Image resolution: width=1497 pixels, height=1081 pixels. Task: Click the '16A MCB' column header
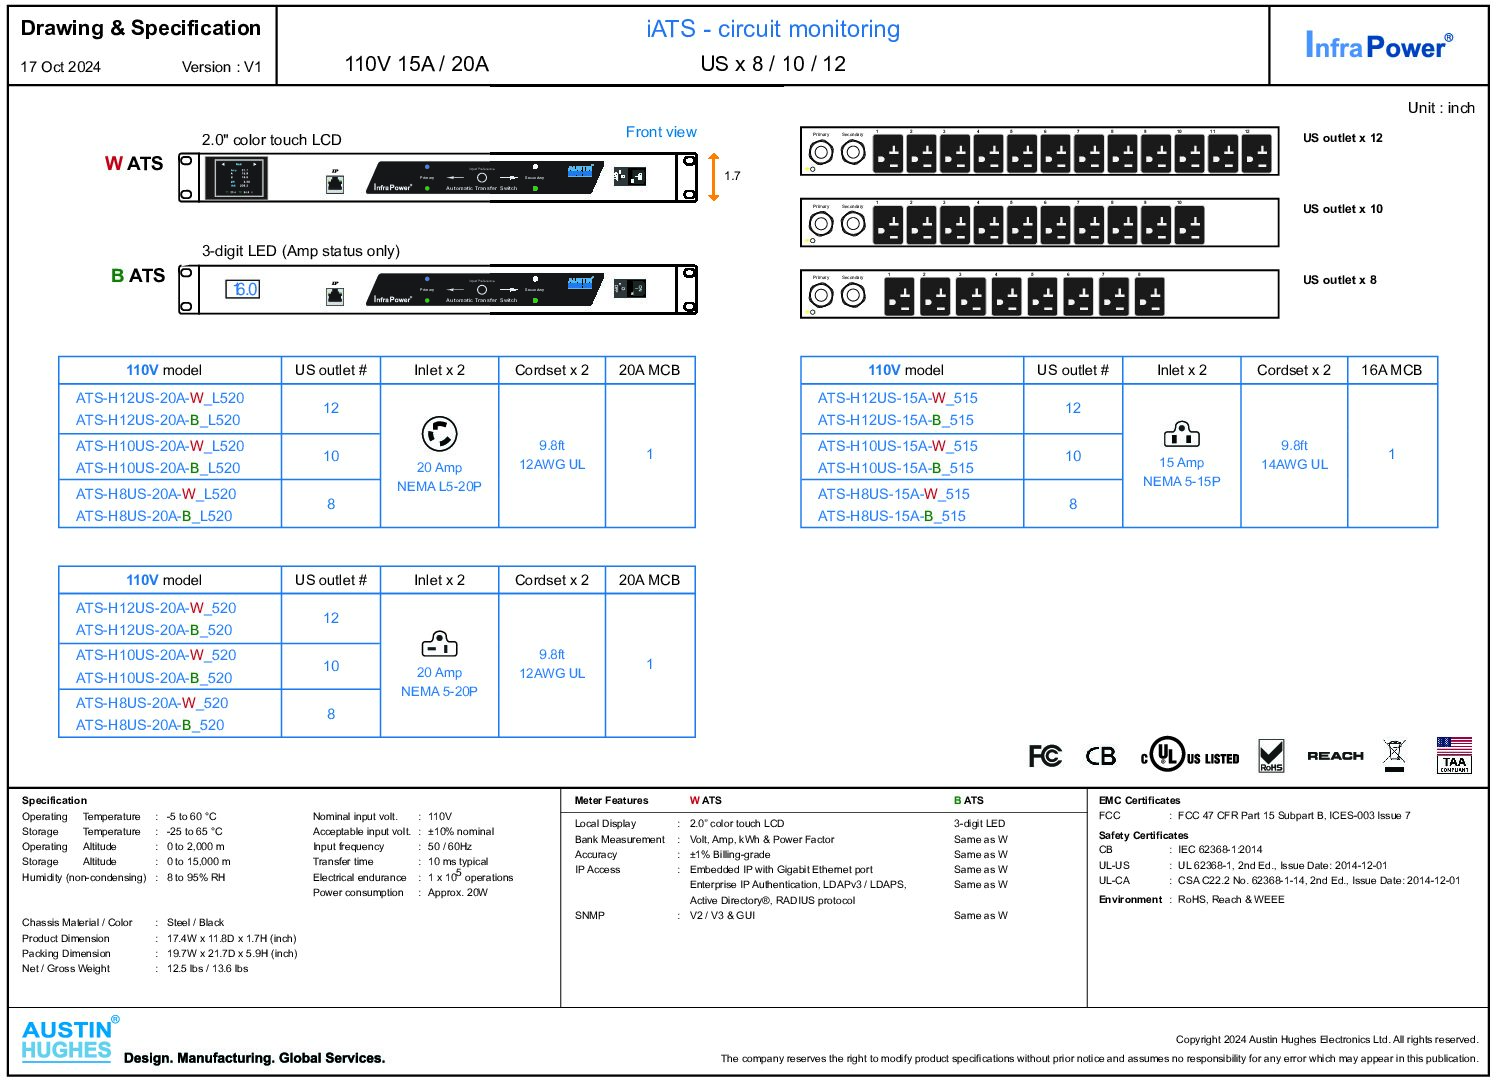point(1391,370)
